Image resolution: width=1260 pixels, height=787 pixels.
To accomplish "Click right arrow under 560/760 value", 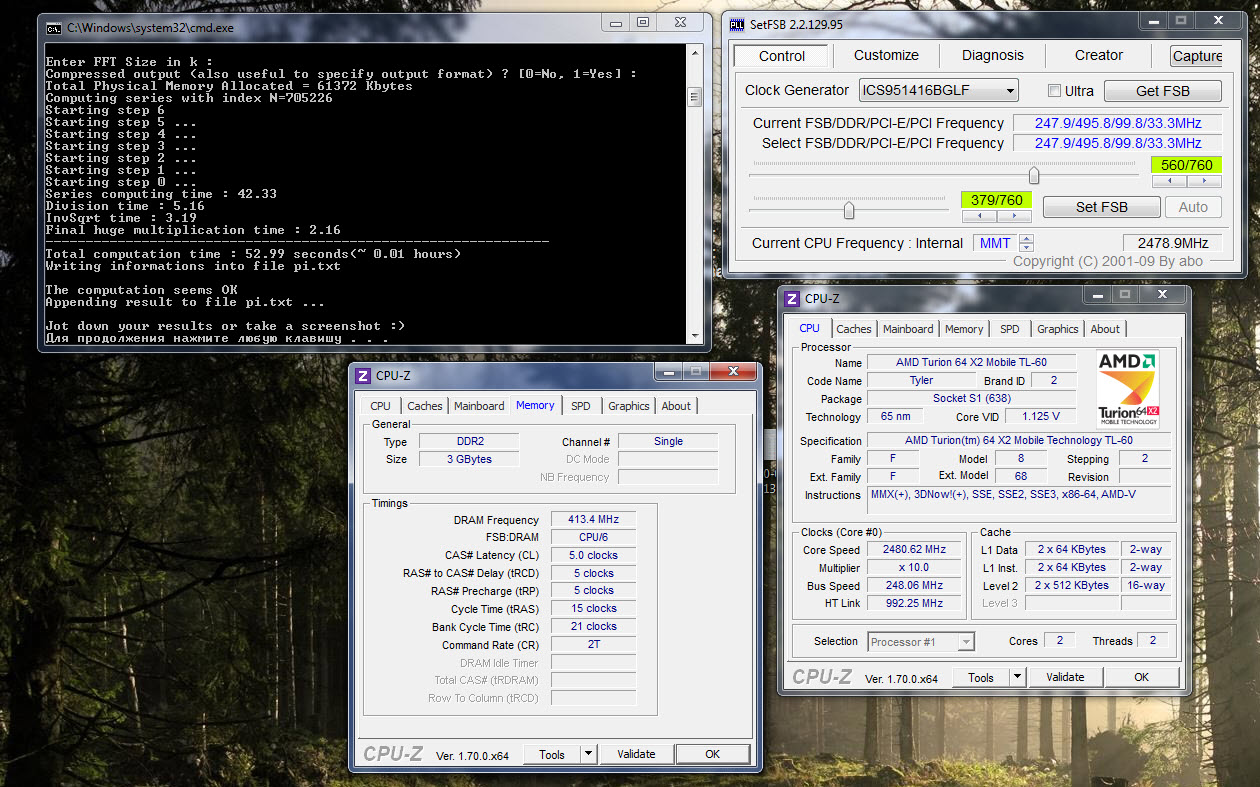I will pos(1204,182).
